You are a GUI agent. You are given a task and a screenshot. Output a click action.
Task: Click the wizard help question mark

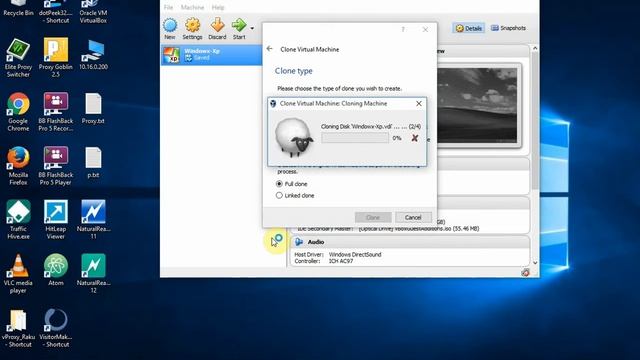tap(403, 29)
